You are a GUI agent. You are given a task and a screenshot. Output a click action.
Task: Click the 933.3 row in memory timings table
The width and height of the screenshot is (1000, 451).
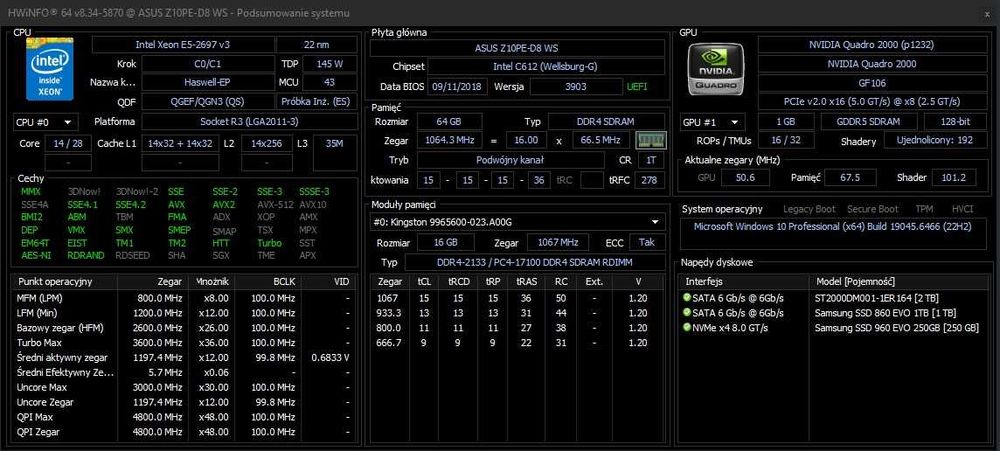[x=518, y=313]
